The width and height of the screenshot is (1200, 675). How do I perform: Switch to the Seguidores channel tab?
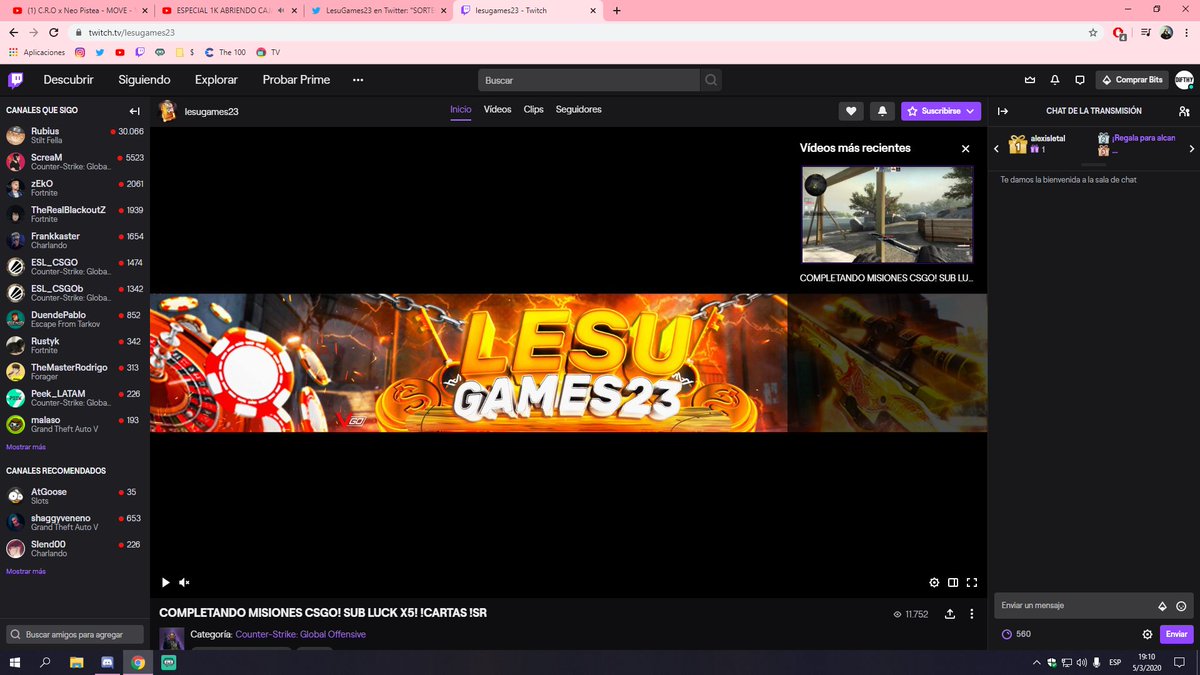tap(579, 110)
